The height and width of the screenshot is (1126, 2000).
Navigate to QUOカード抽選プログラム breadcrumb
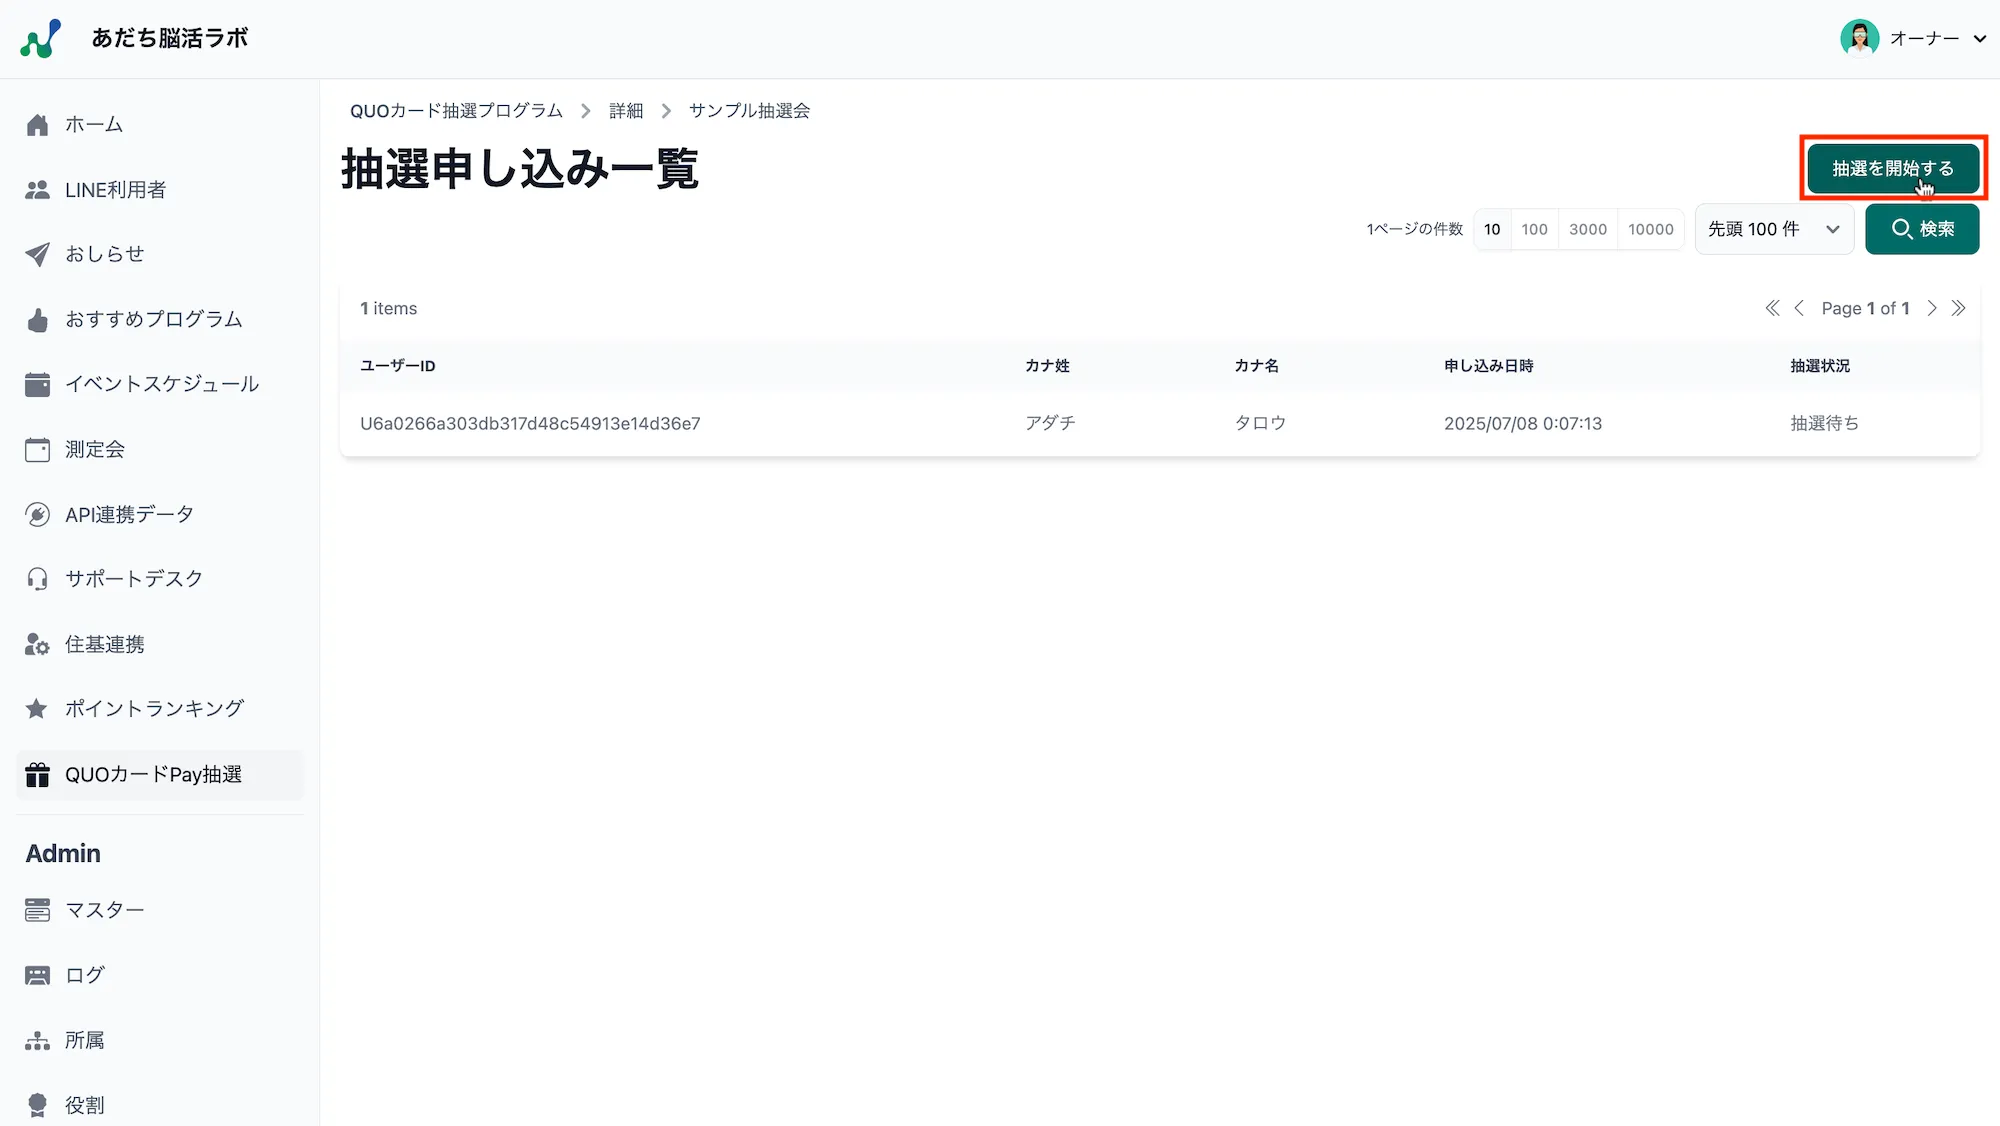coord(455,110)
